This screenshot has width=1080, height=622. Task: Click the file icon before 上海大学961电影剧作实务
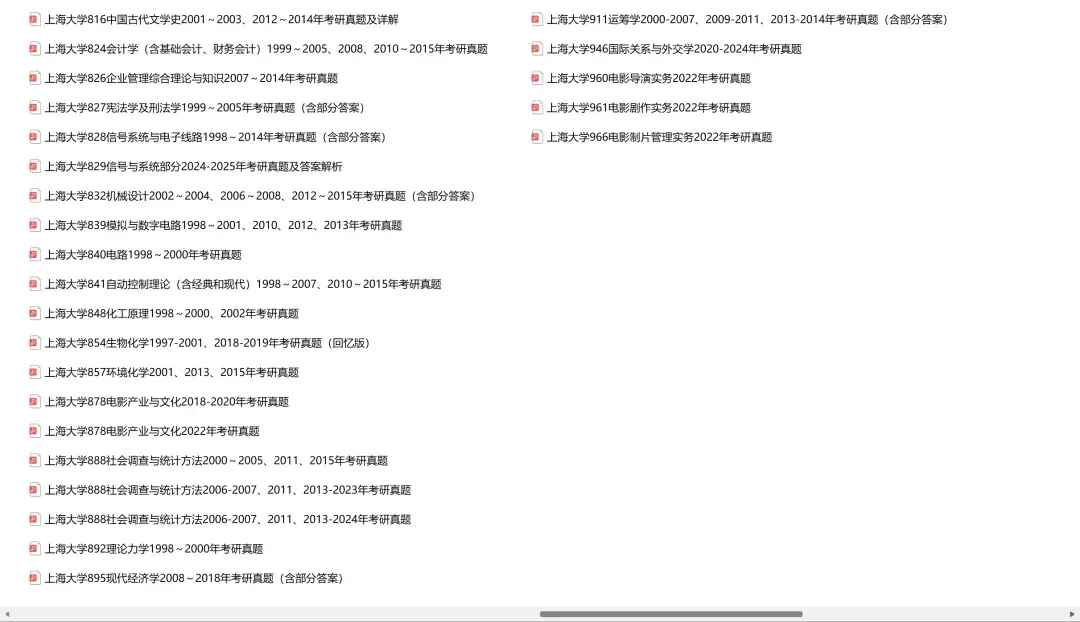click(x=537, y=107)
